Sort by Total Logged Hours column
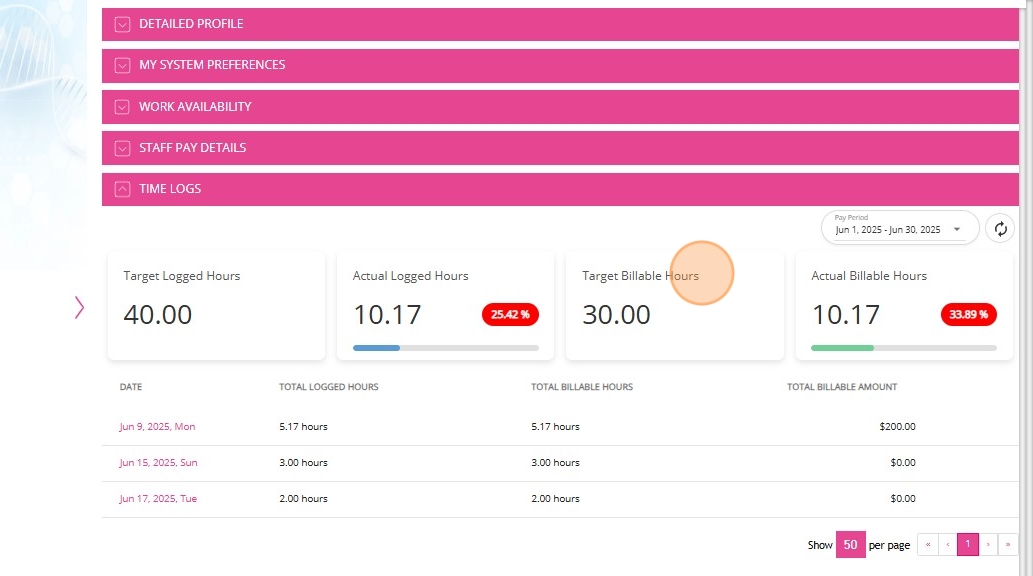This screenshot has width=1033, height=576. (328, 387)
